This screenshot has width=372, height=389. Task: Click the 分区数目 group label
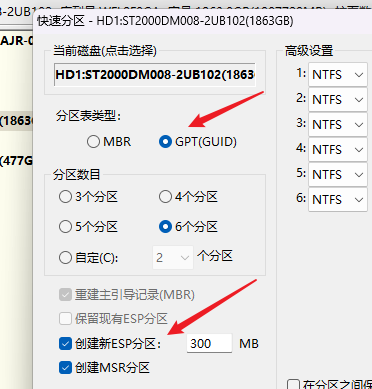(77, 174)
